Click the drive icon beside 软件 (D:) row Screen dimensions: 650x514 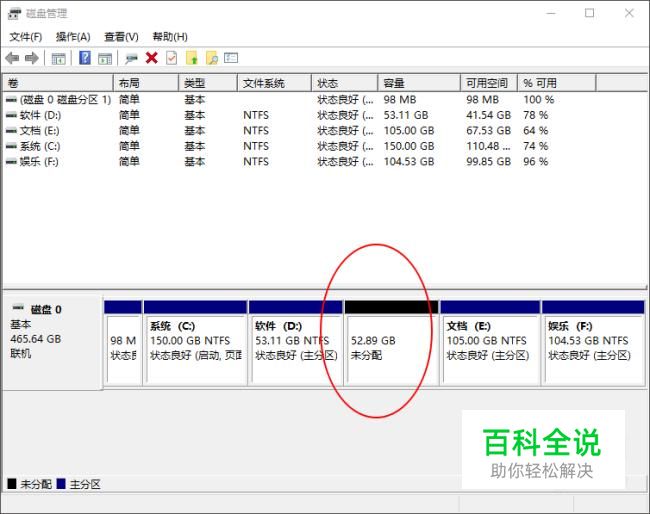pos(11,115)
